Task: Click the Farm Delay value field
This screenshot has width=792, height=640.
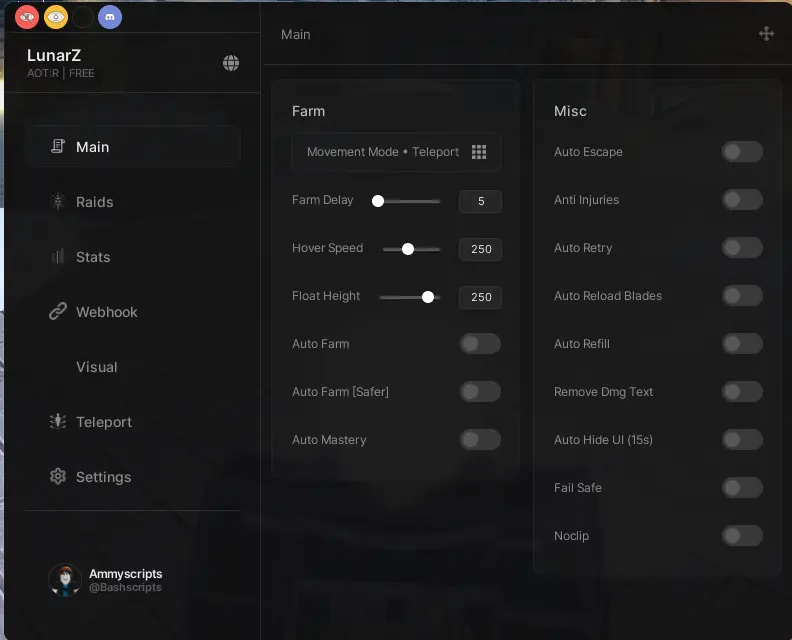Action: (x=480, y=201)
